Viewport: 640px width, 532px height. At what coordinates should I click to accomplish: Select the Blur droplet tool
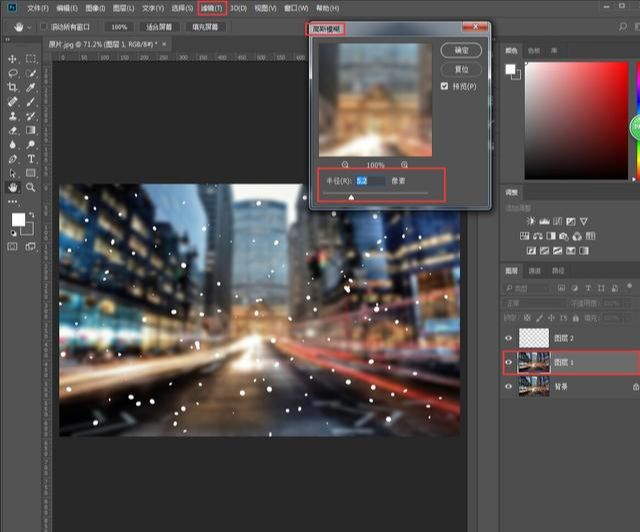12,145
